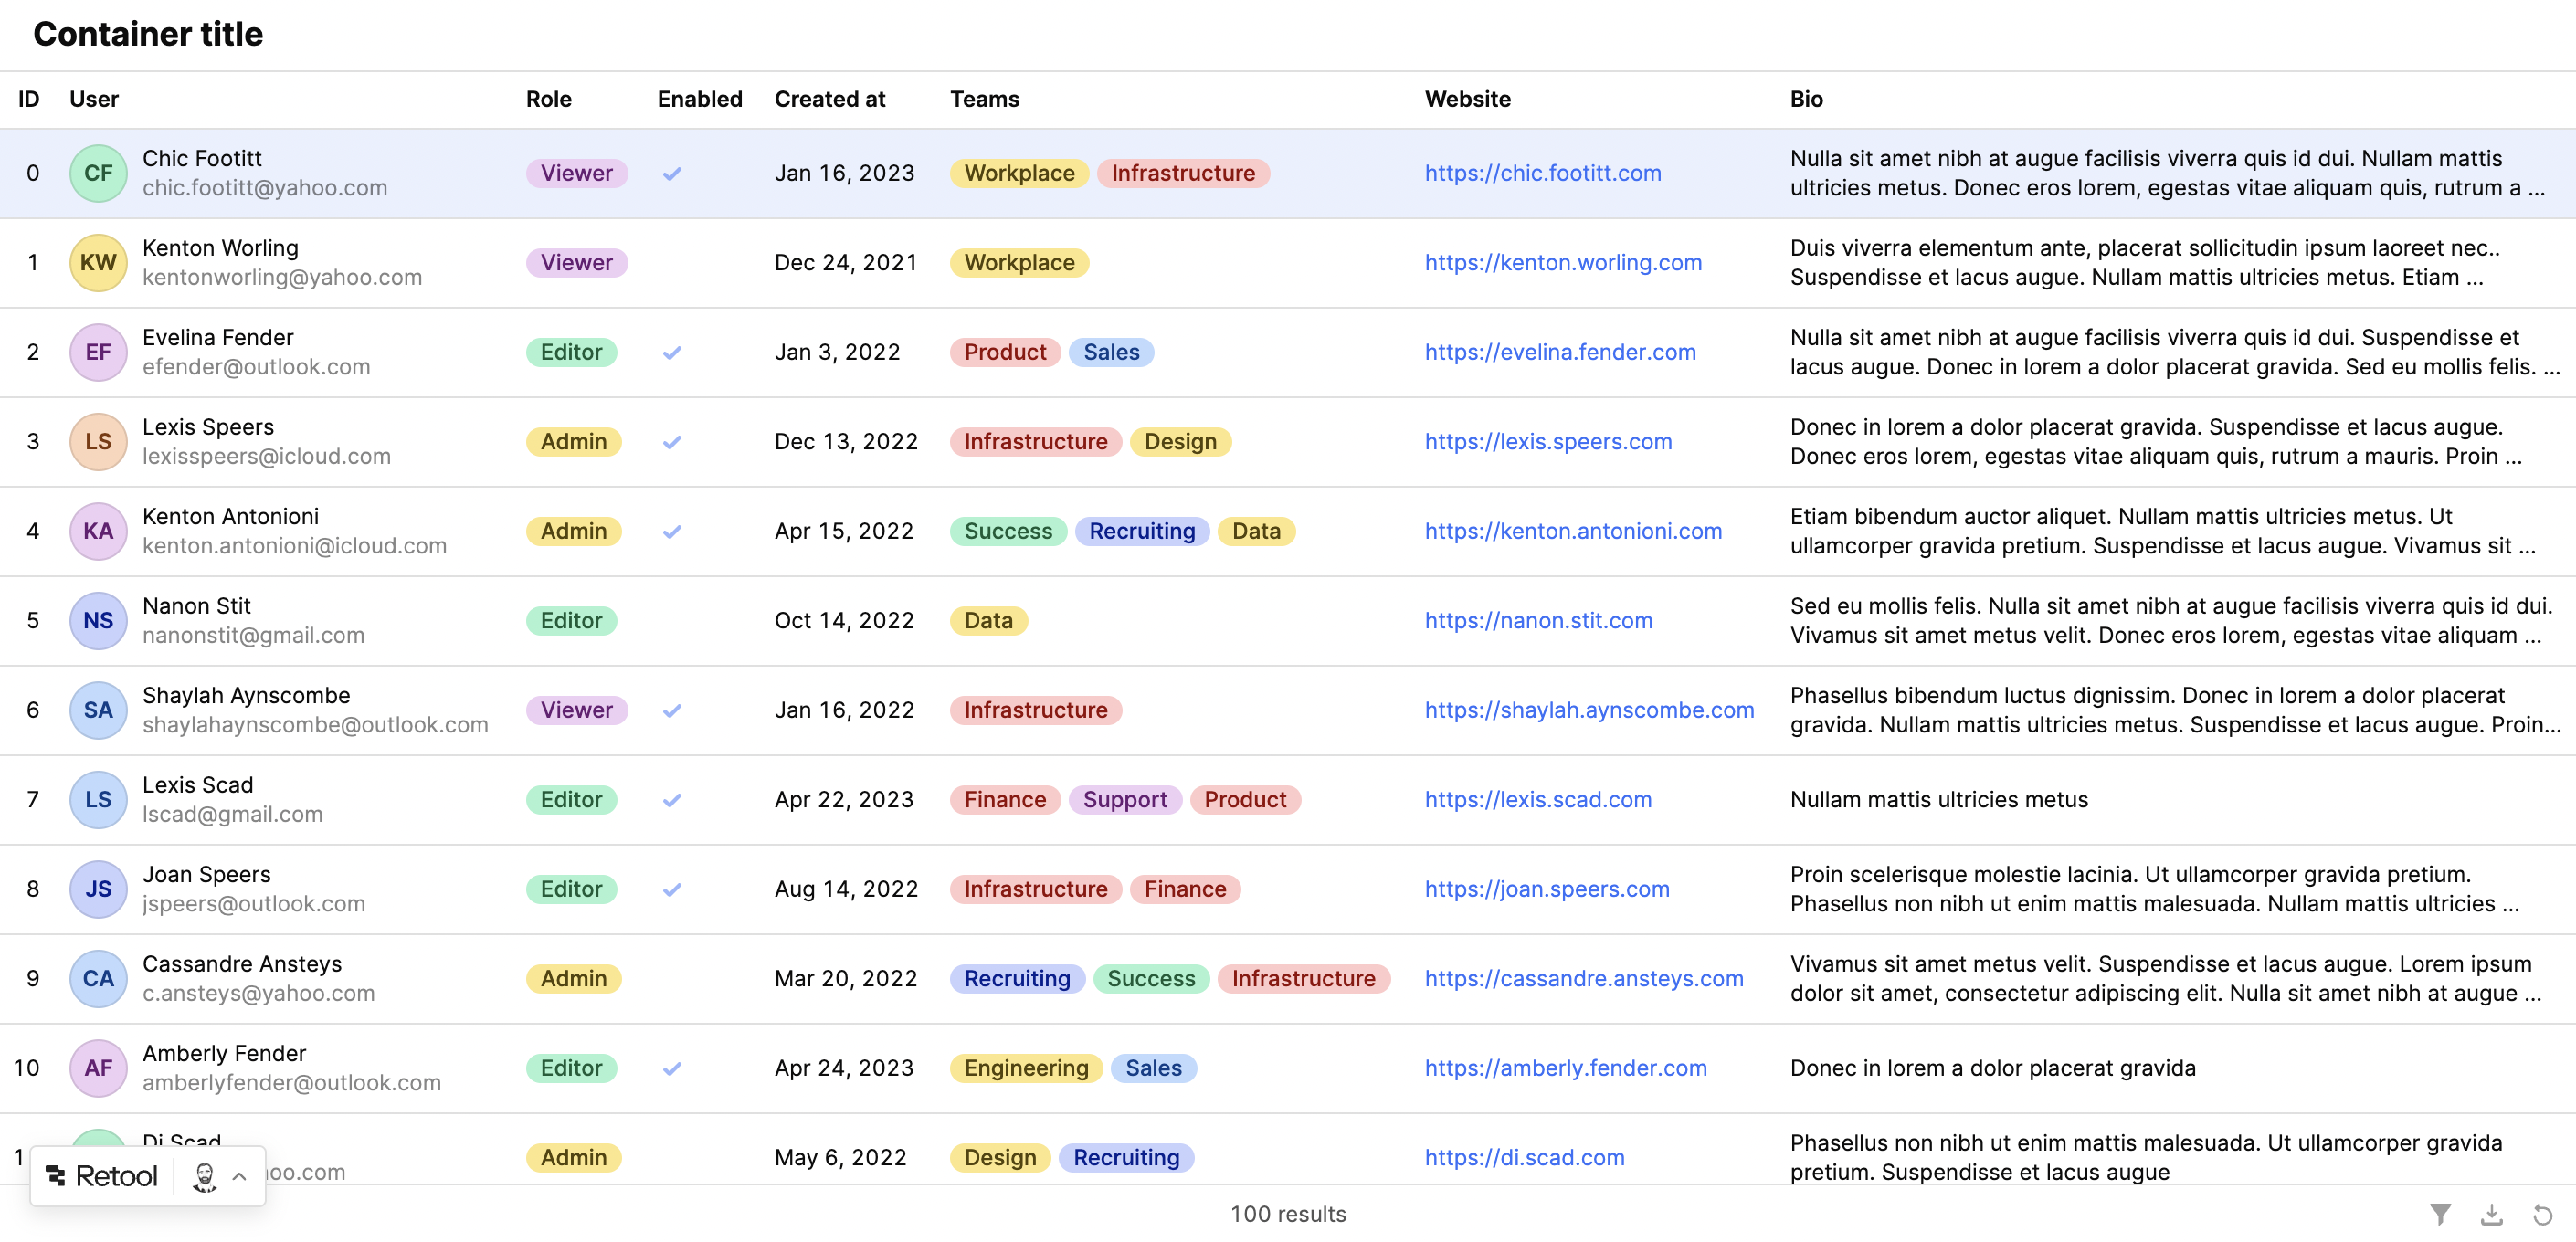Toggle Enabled checkmark for Evelina Fender
Viewport: 2576px width, 1242px height.
672,353
